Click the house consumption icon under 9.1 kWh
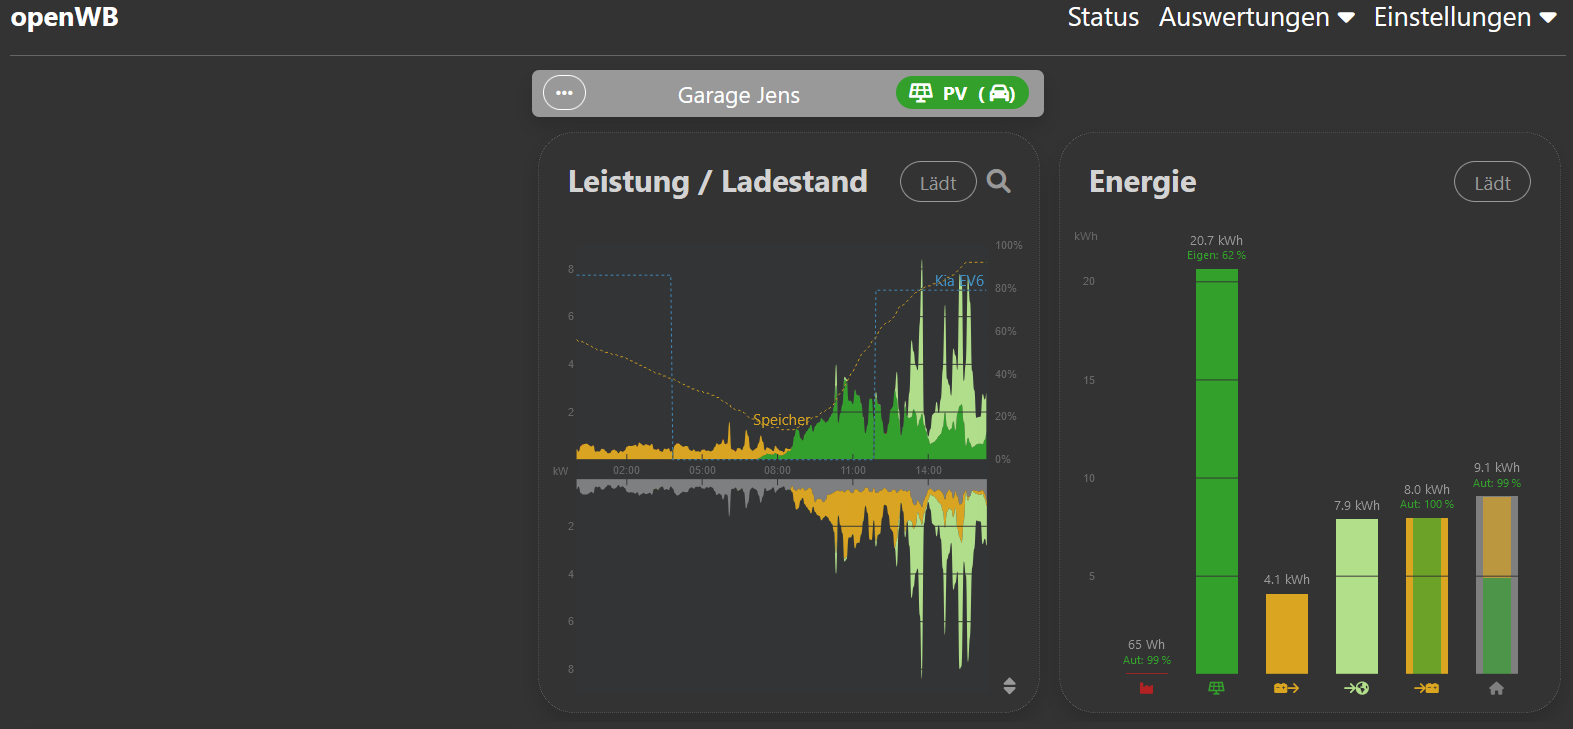The image size is (1573, 729). [1496, 688]
